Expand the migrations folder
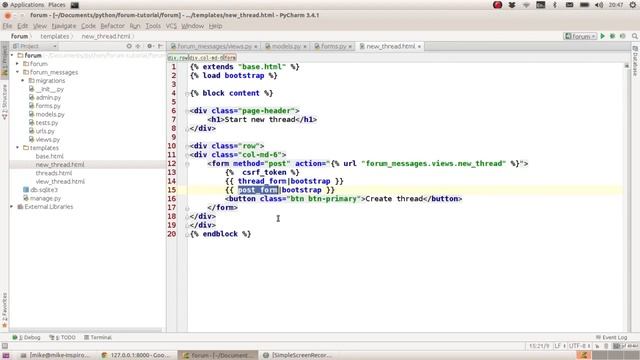Screen dimensions: 640x360 pyautogui.click(x=23, y=81)
